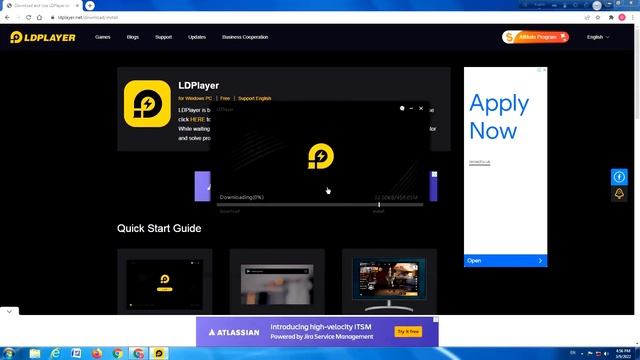This screenshot has height=360, width=640.
Task: Close the ad beside the purple download button
Action: [x=434, y=174]
